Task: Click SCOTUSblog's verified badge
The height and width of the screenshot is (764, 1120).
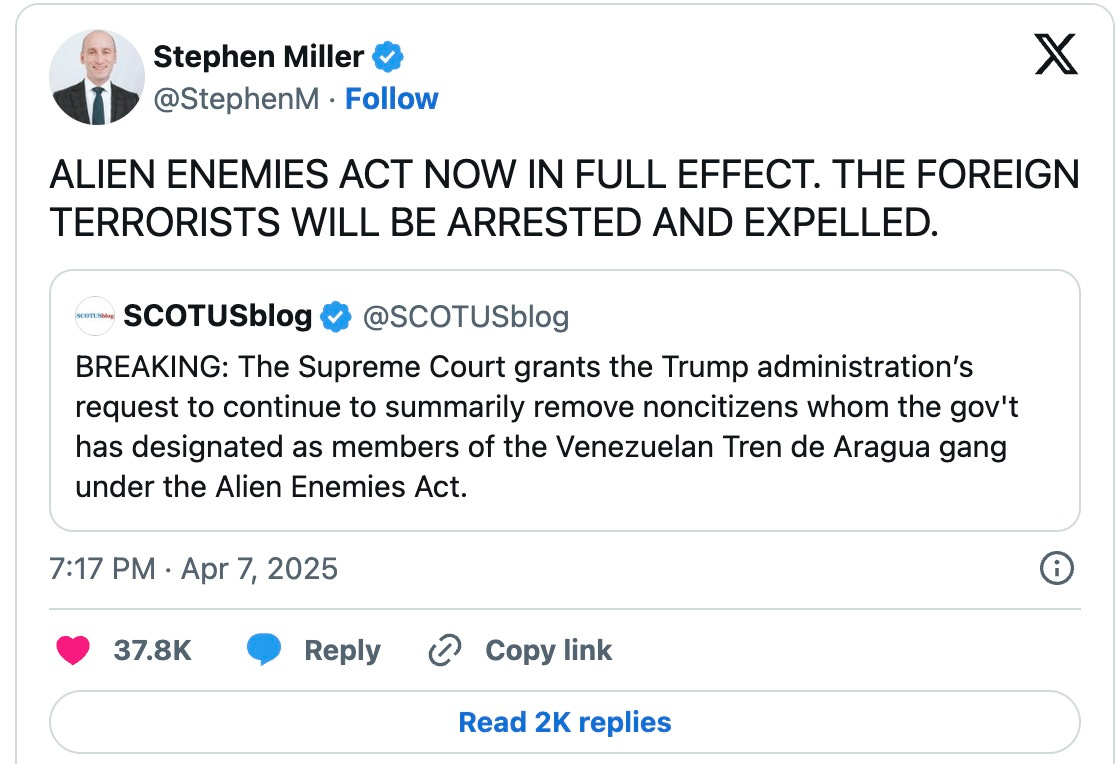Action: tap(336, 316)
